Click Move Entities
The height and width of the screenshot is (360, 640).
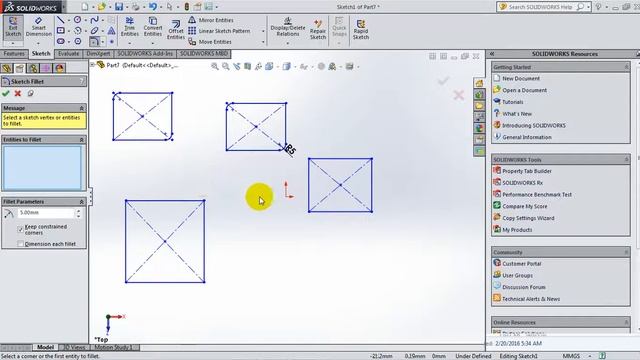(x=210, y=42)
